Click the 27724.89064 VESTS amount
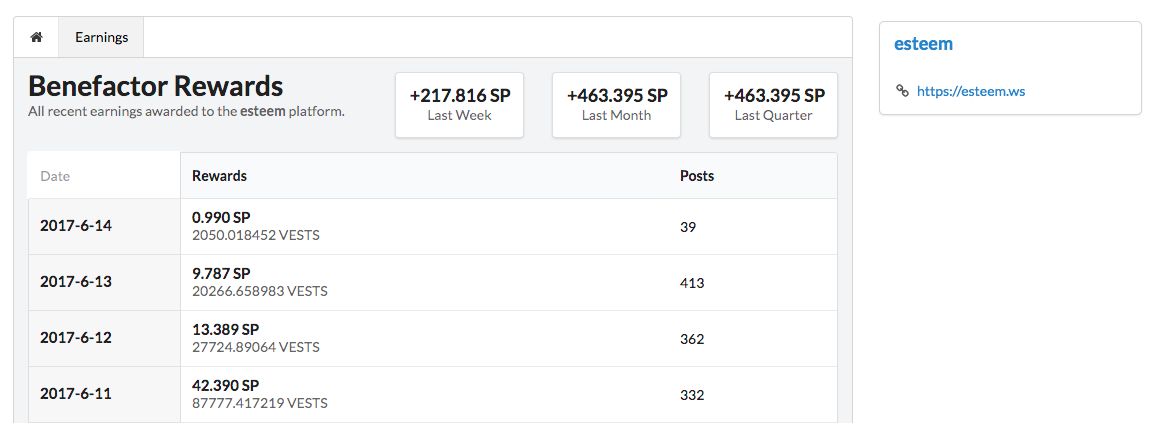This screenshot has width=1151, height=423. click(x=256, y=347)
